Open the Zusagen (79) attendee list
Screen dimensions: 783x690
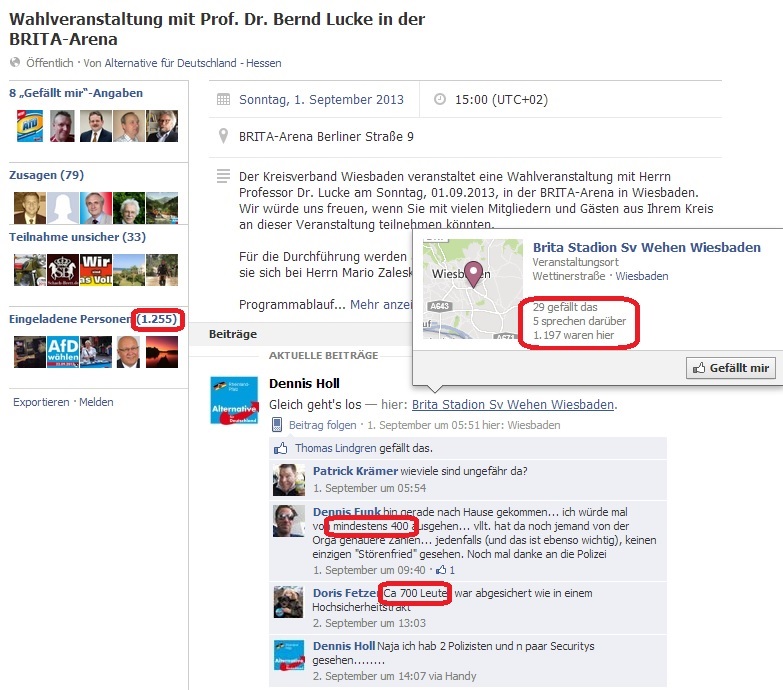[x=46, y=175]
